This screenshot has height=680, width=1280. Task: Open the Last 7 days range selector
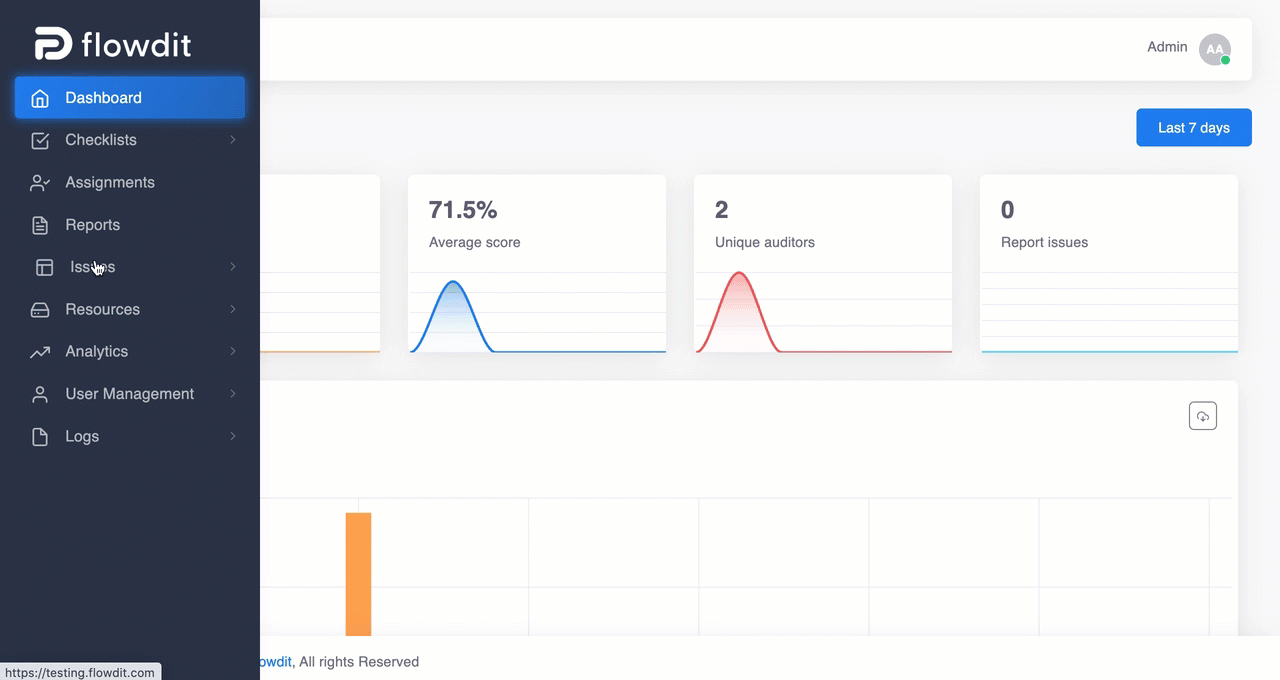tap(1194, 128)
